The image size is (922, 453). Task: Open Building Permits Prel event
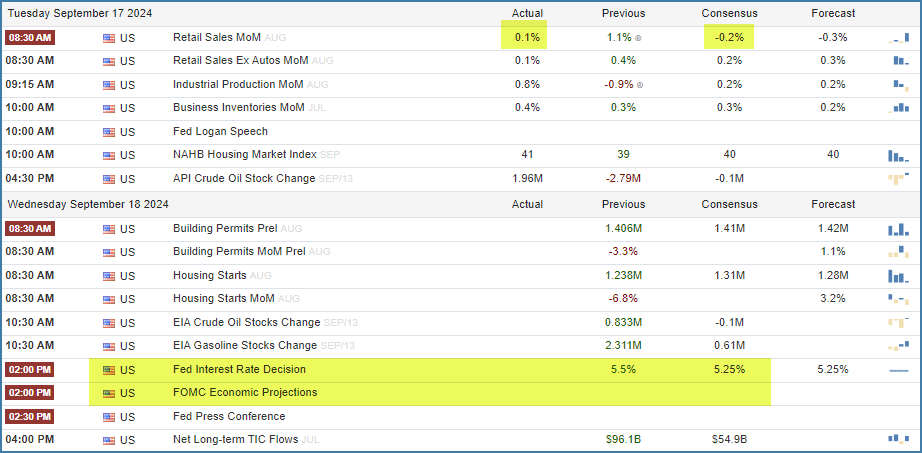click(x=226, y=228)
